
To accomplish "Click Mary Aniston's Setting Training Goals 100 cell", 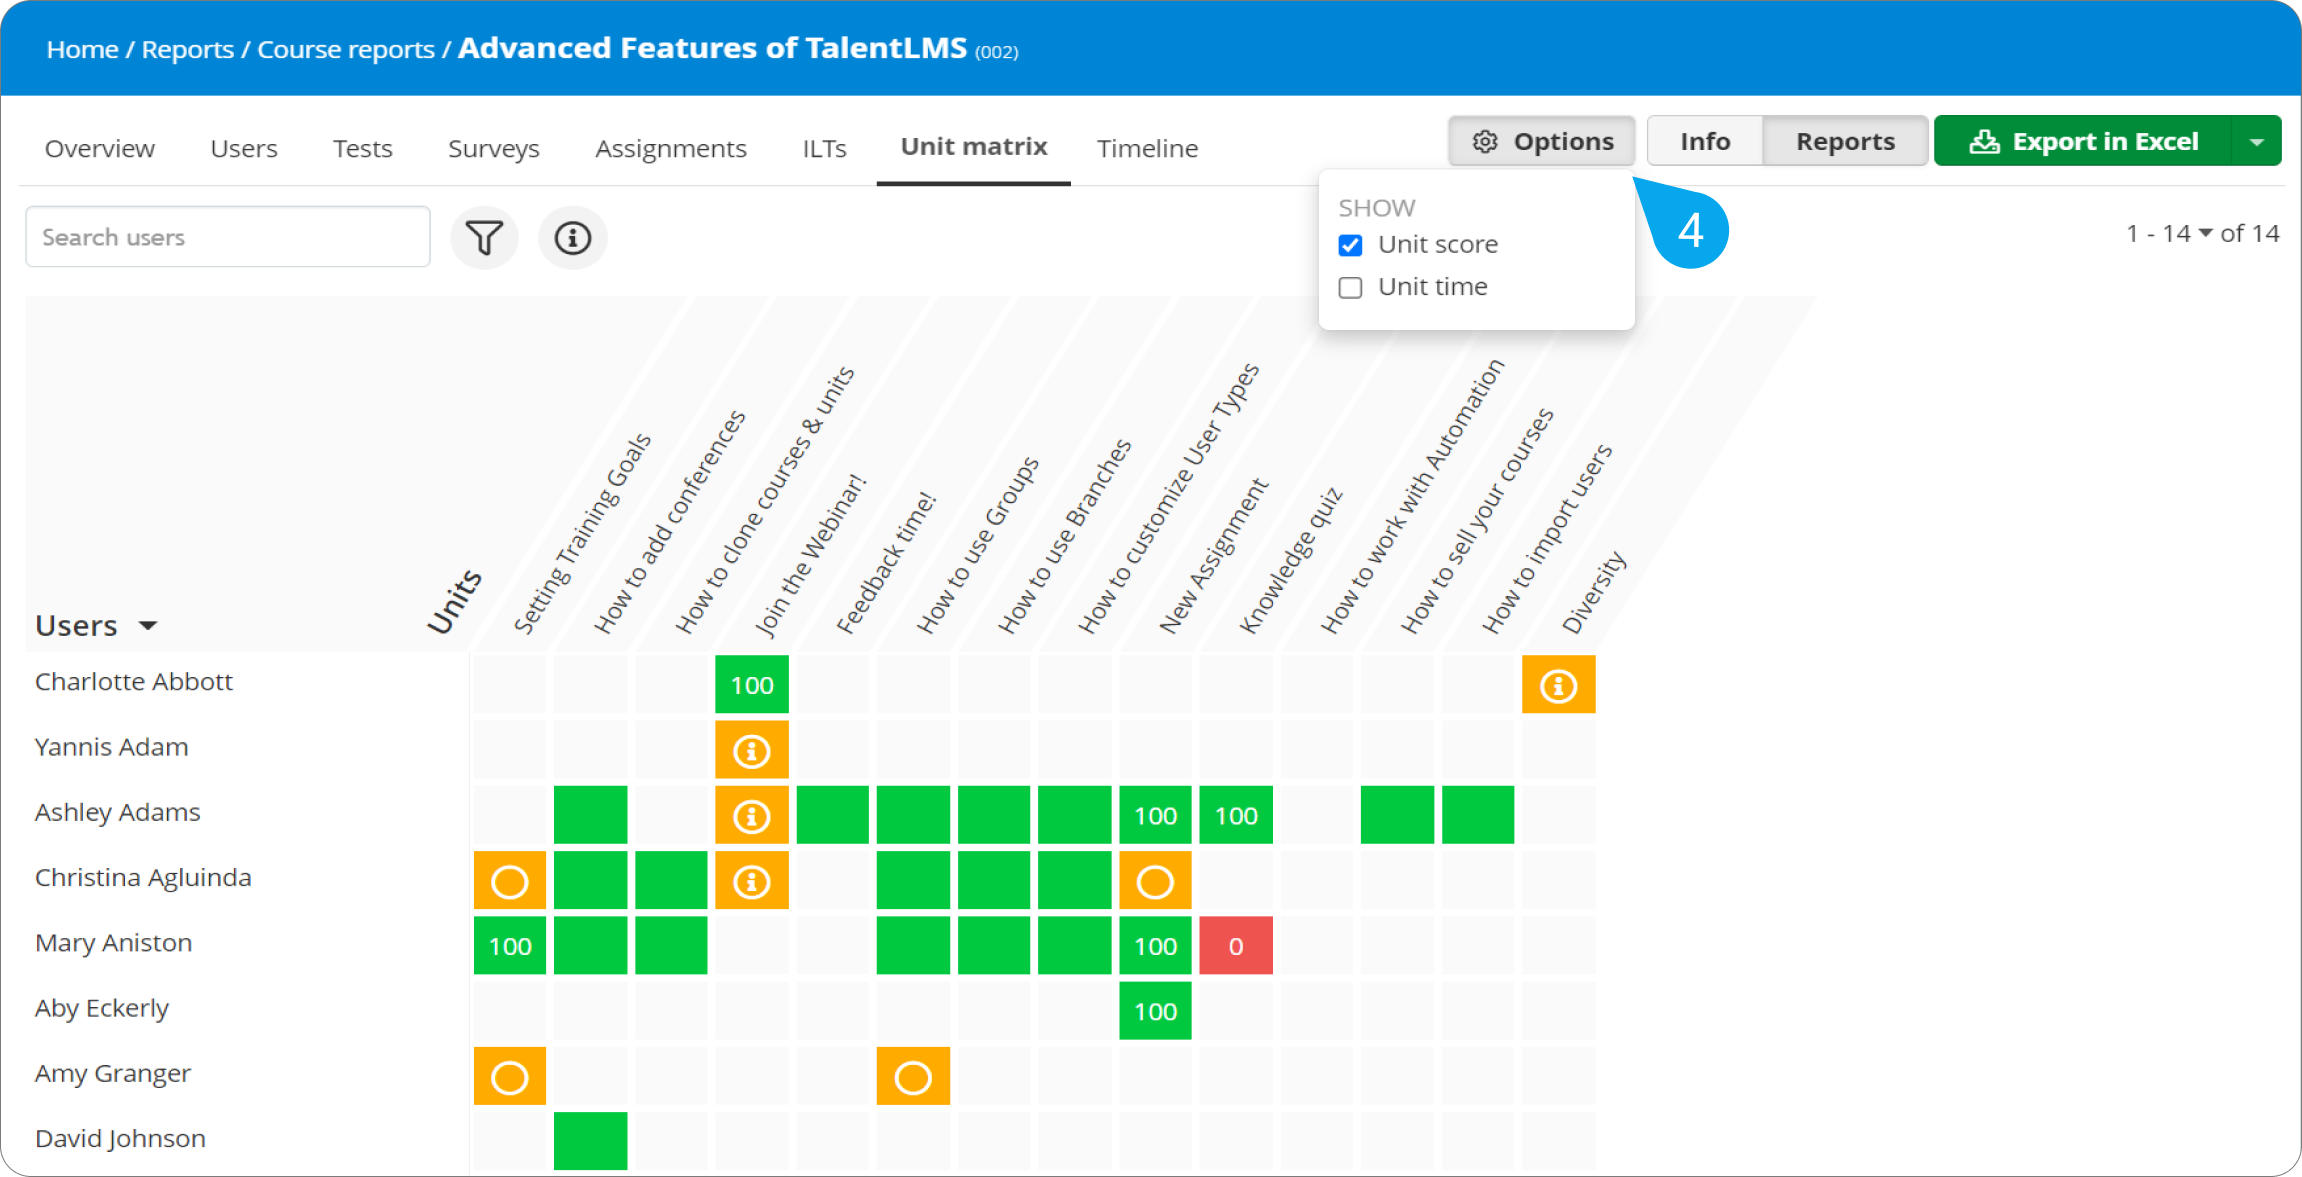I will [x=510, y=946].
